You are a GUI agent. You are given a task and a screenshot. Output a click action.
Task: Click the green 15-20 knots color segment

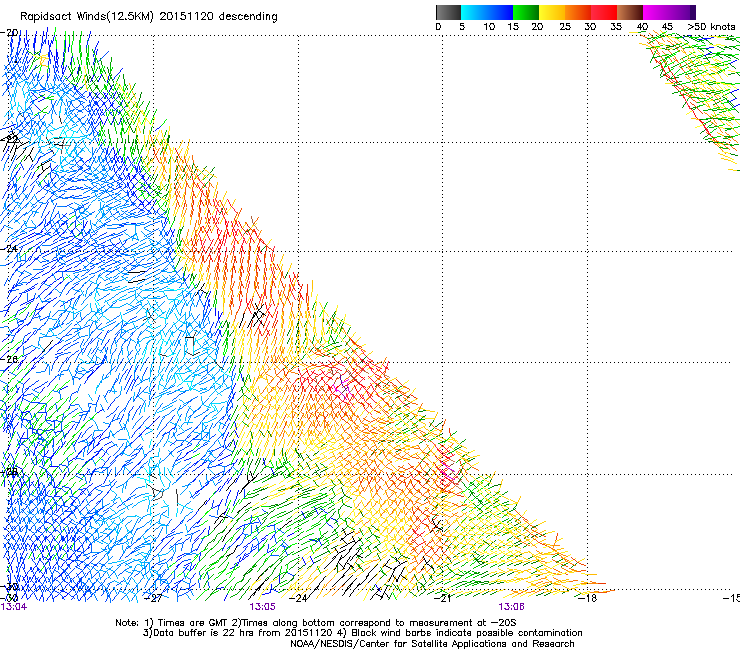[526, 12]
